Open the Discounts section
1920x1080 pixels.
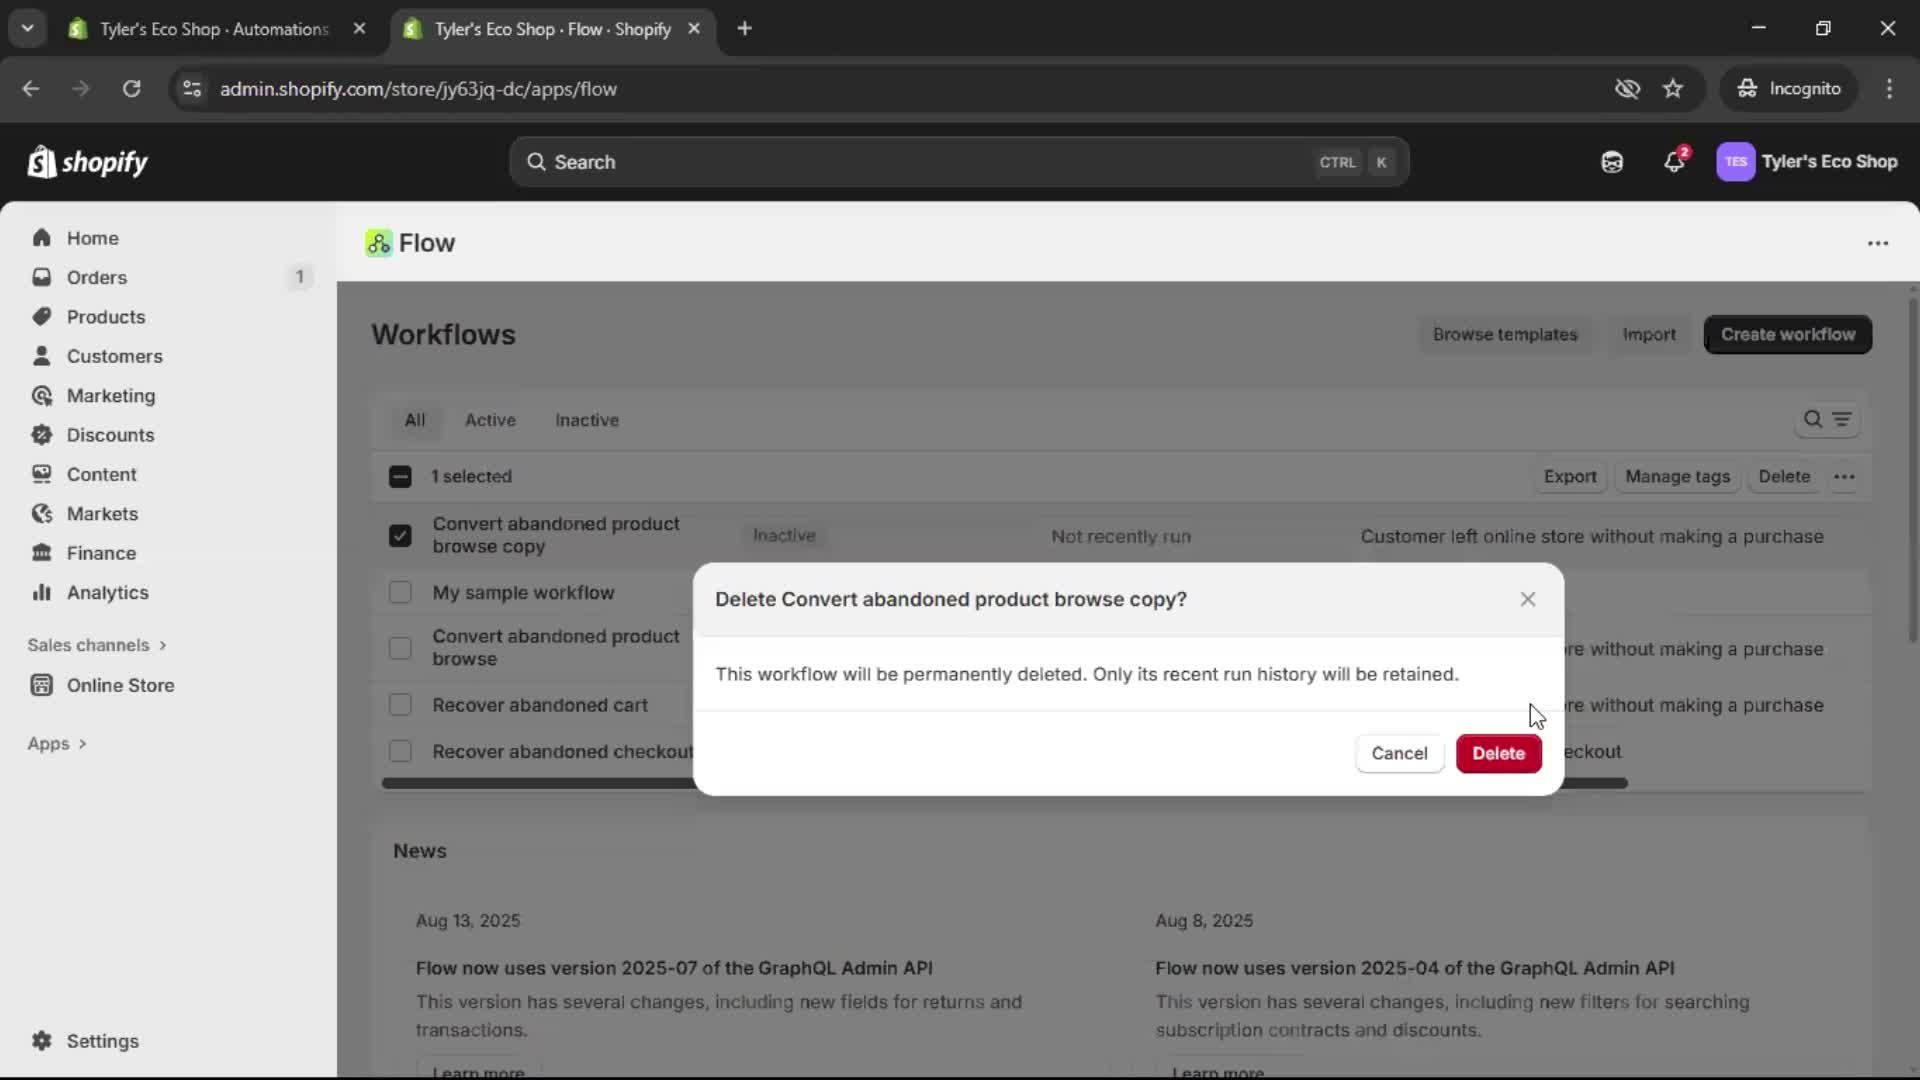click(x=110, y=435)
